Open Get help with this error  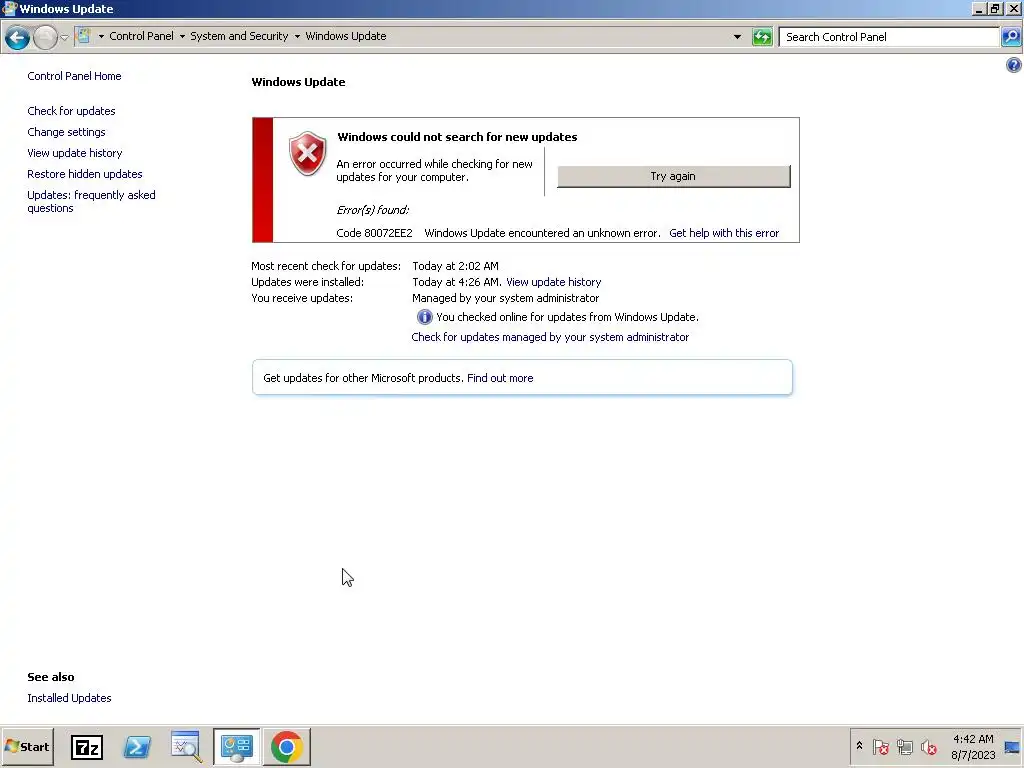[x=724, y=233]
